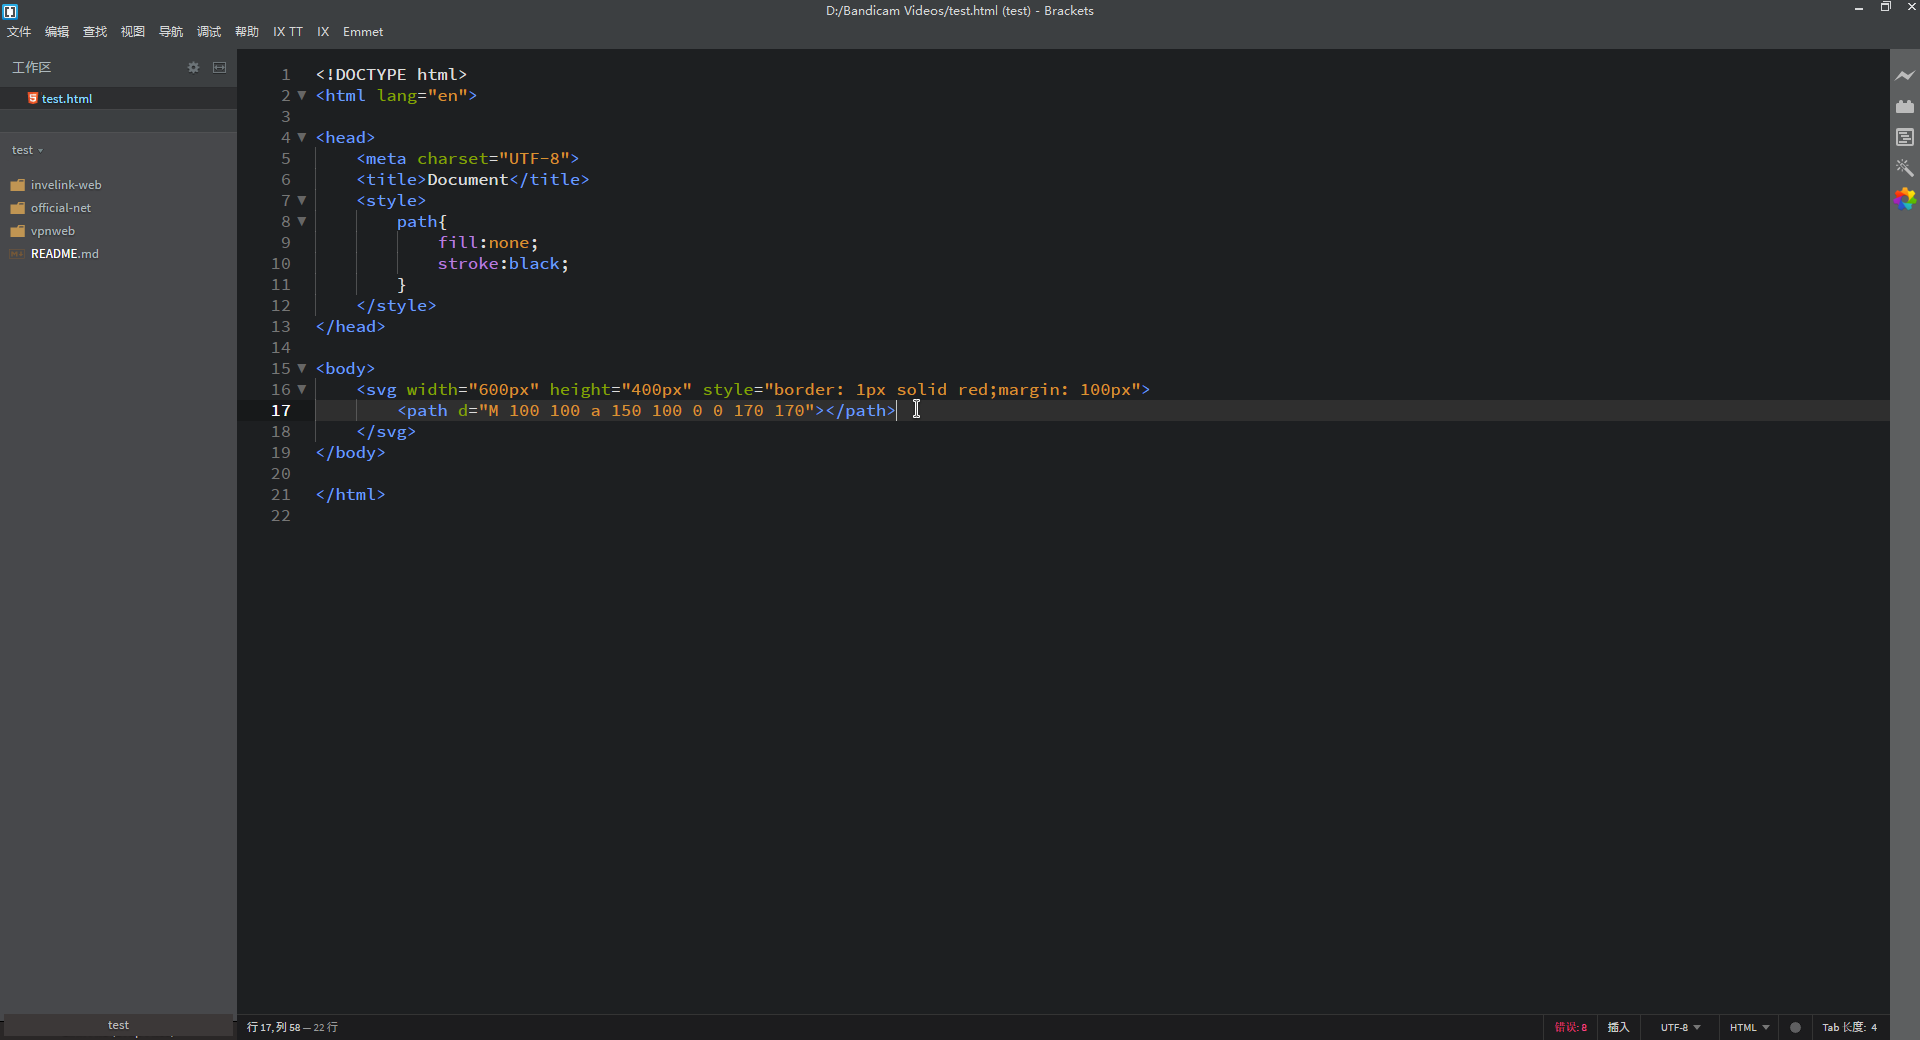The width and height of the screenshot is (1920, 1040).
Task: Open the Emmet menu
Action: coord(363,32)
